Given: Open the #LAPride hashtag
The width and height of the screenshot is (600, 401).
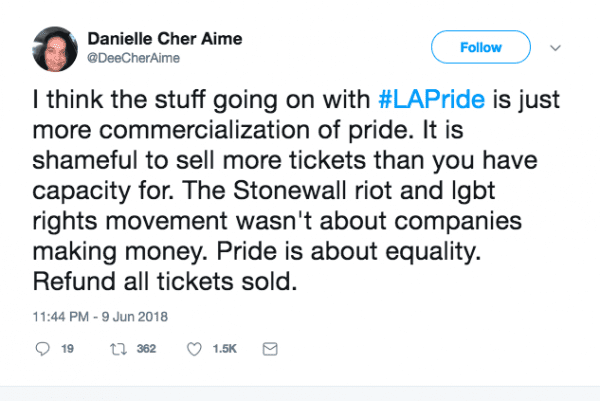Looking at the screenshot, I should coord(432,99).
